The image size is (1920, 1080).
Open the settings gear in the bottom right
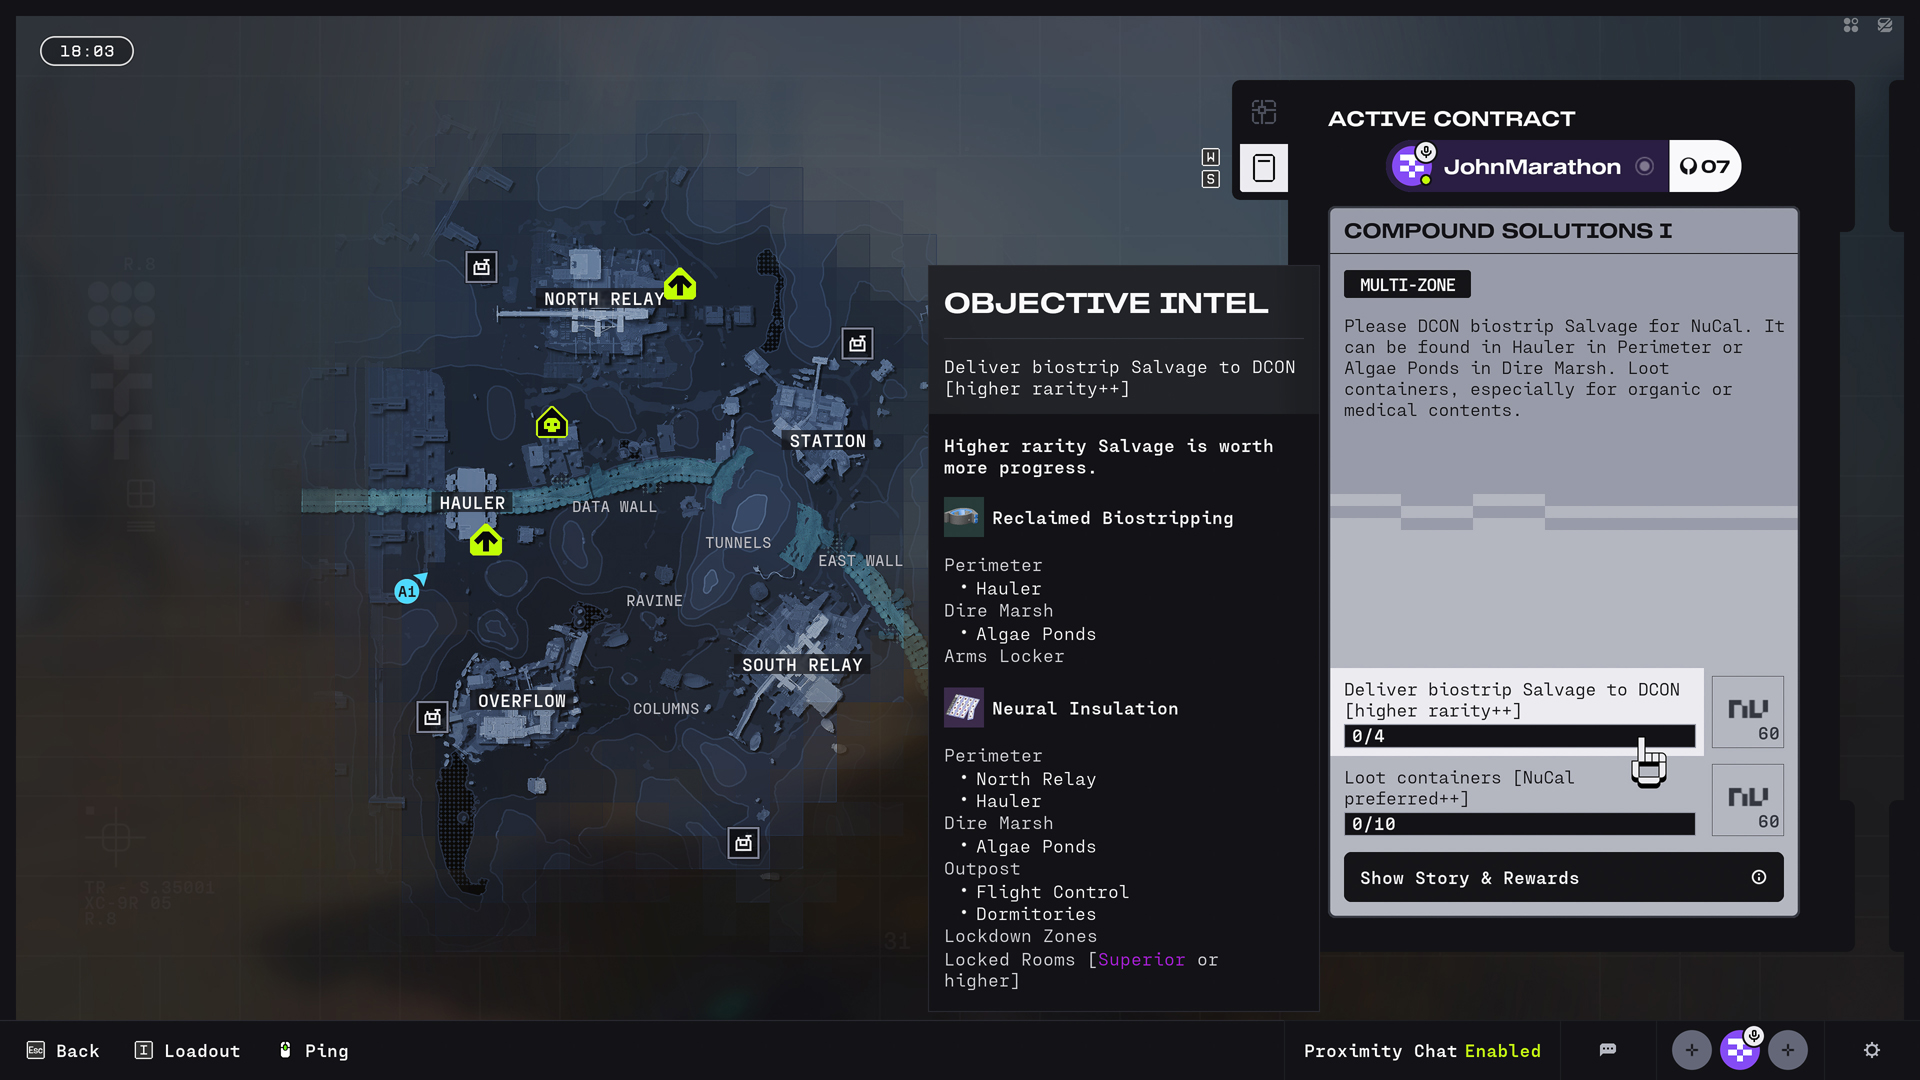tap(1872, 1051)
